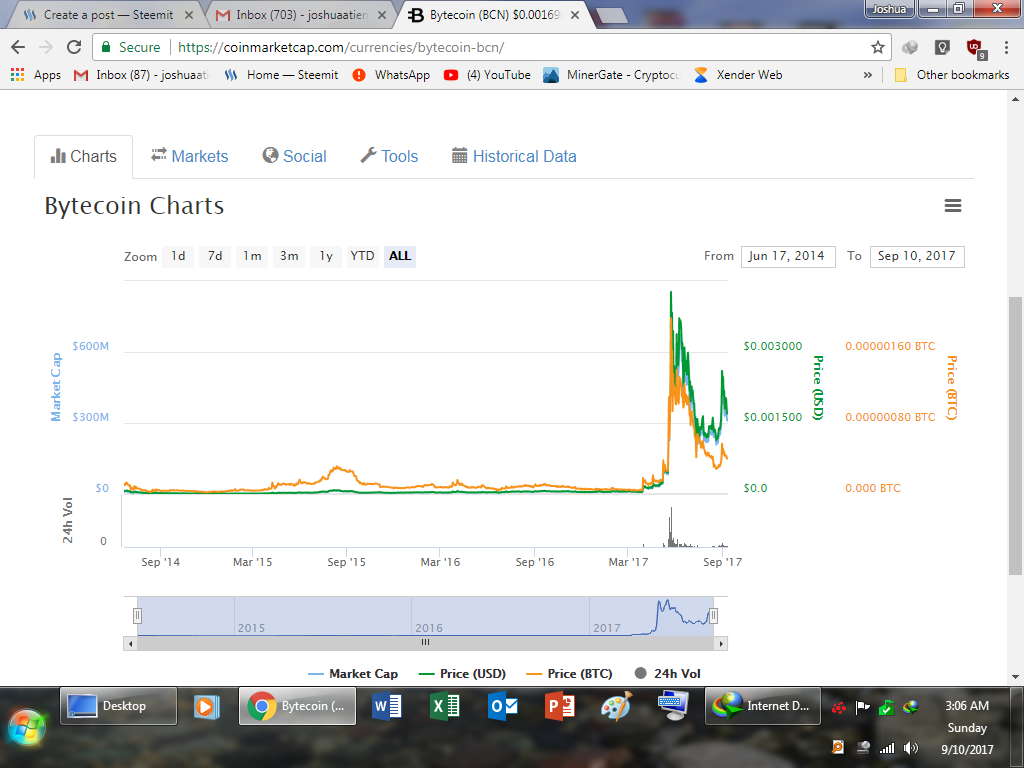Set chart zoom to 1m

click(x=252, y=256)
